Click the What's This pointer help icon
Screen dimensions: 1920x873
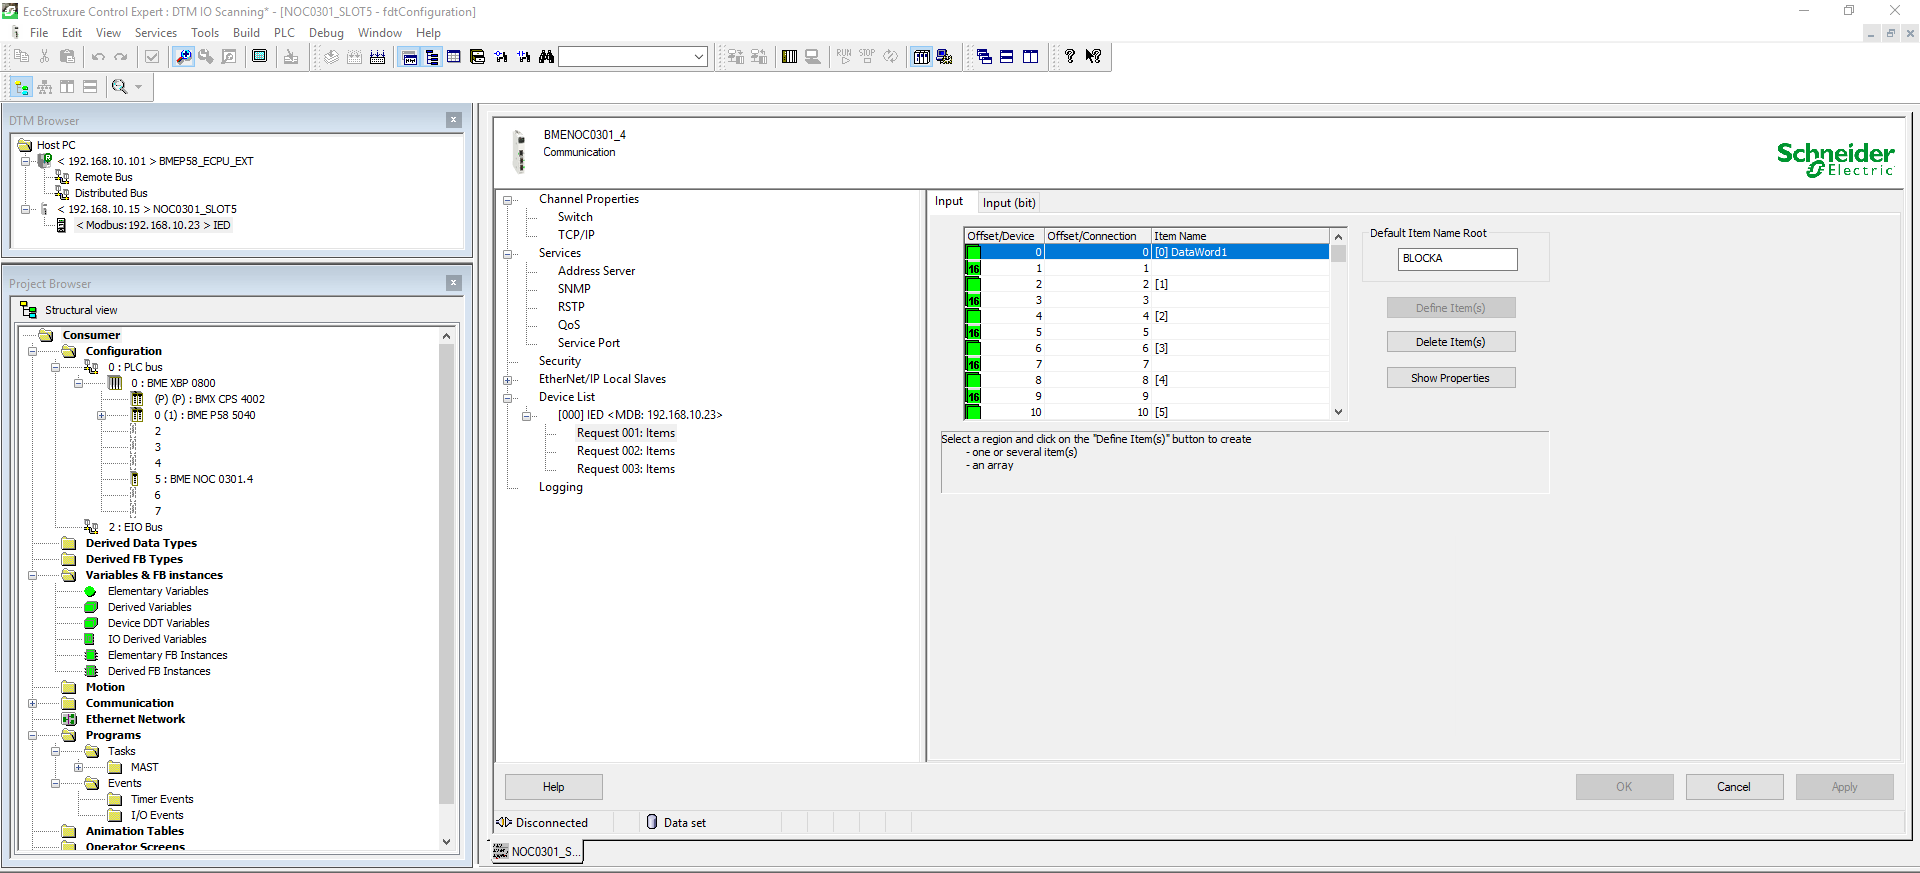point(1093,57)
